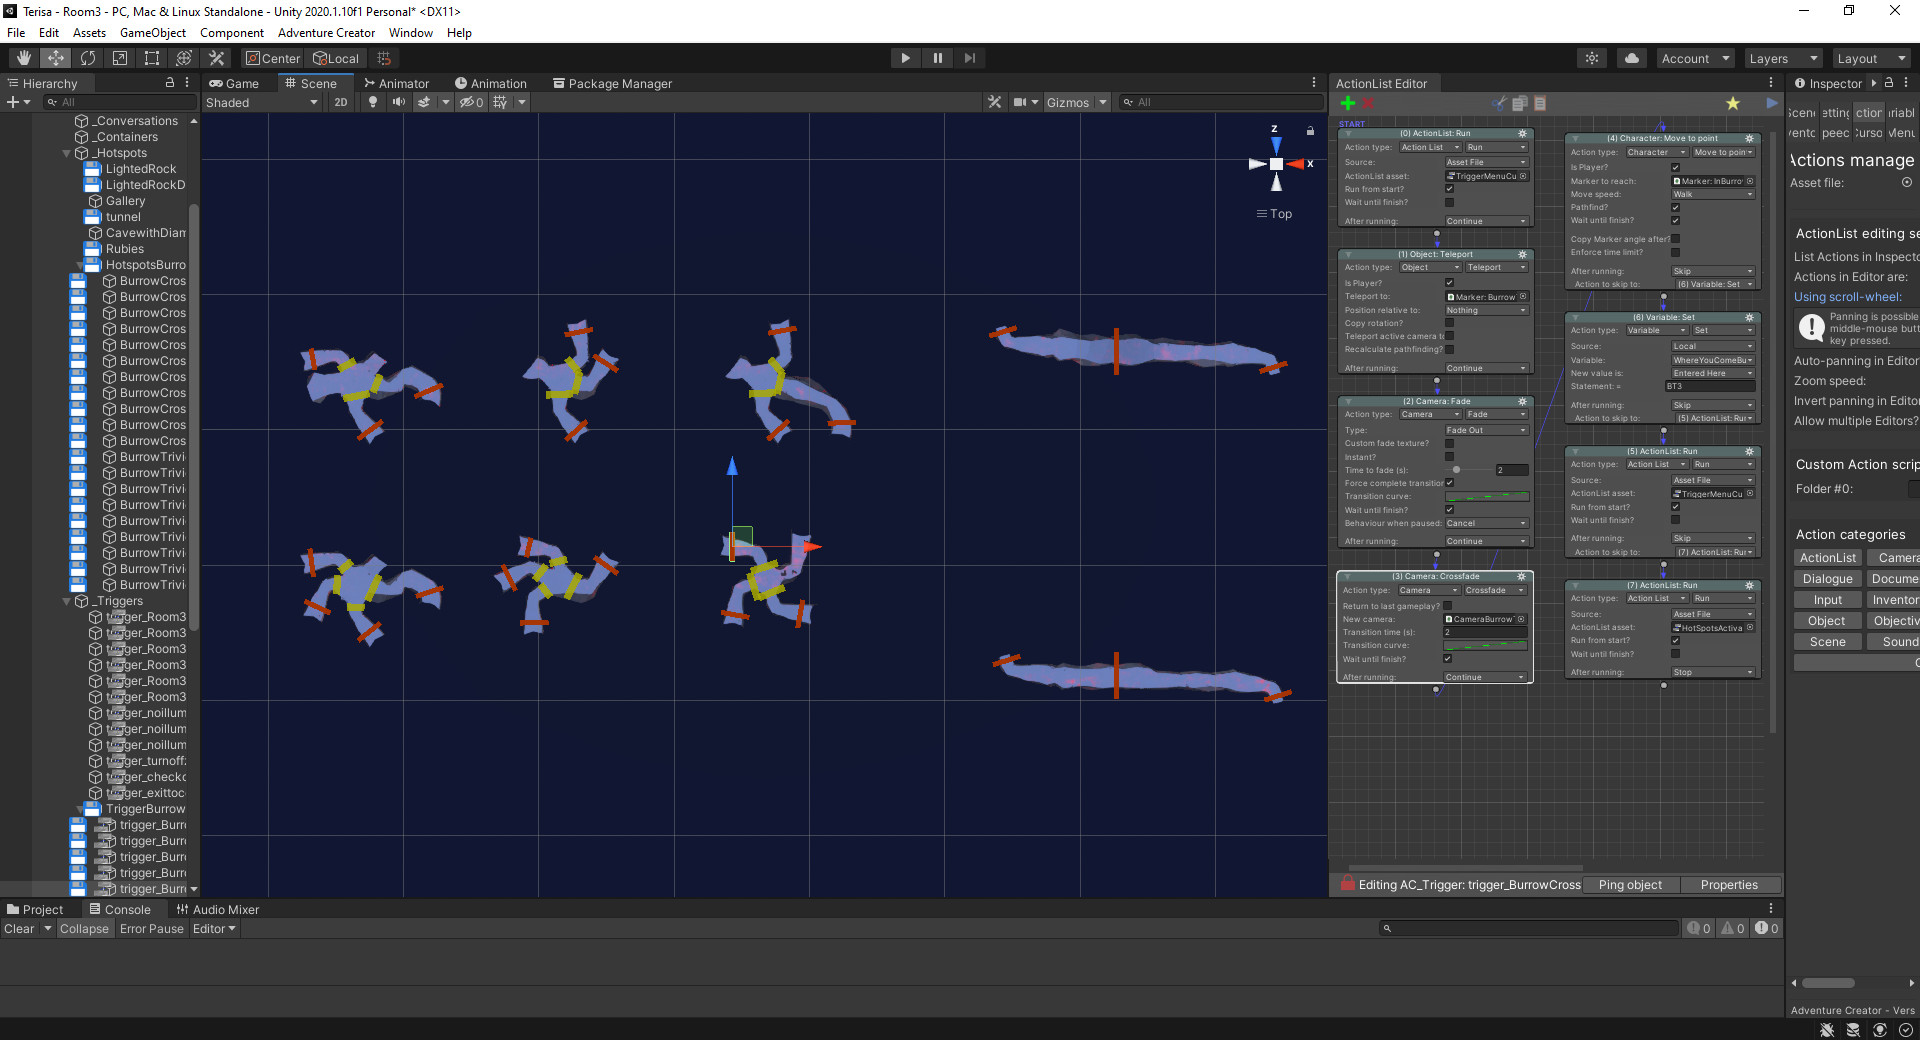The height and width of the screenshot is (1040, 1920).
Task: Toggle 'Enforce time limit?' checkbox
Action: tap(1675, 252)
